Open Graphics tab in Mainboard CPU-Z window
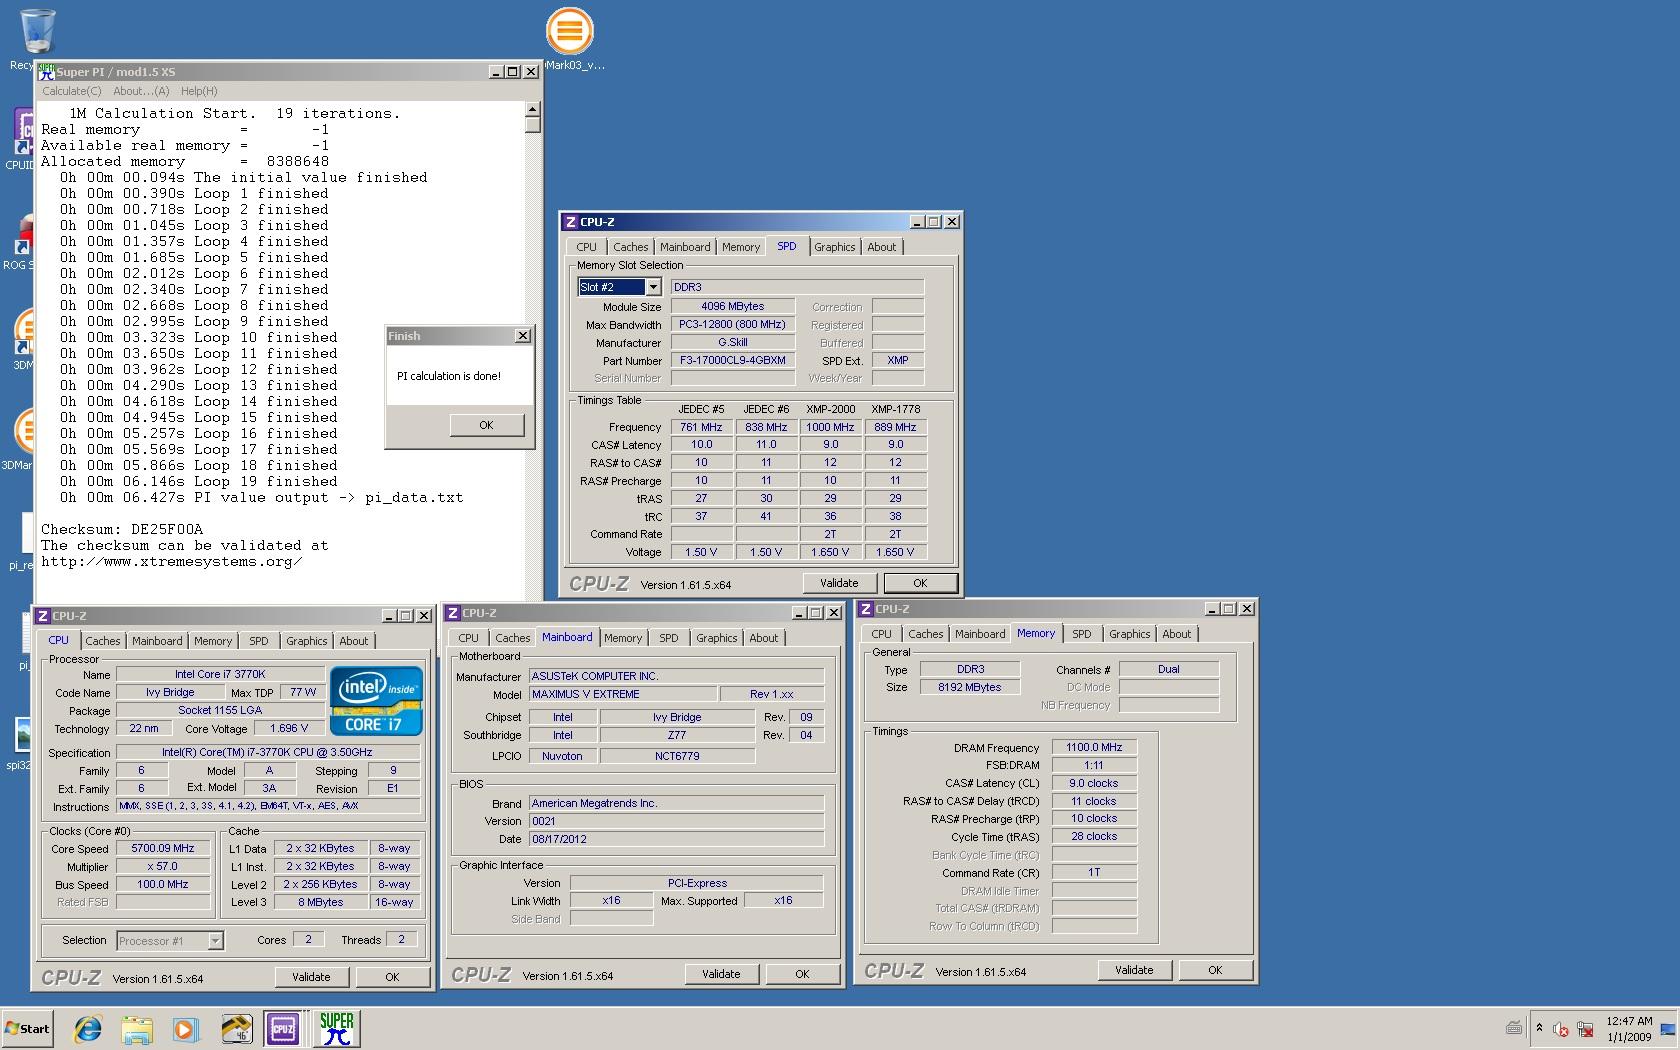This screenshot has height=1050, width=1680. pyautogui.click(x=716, y=638)
